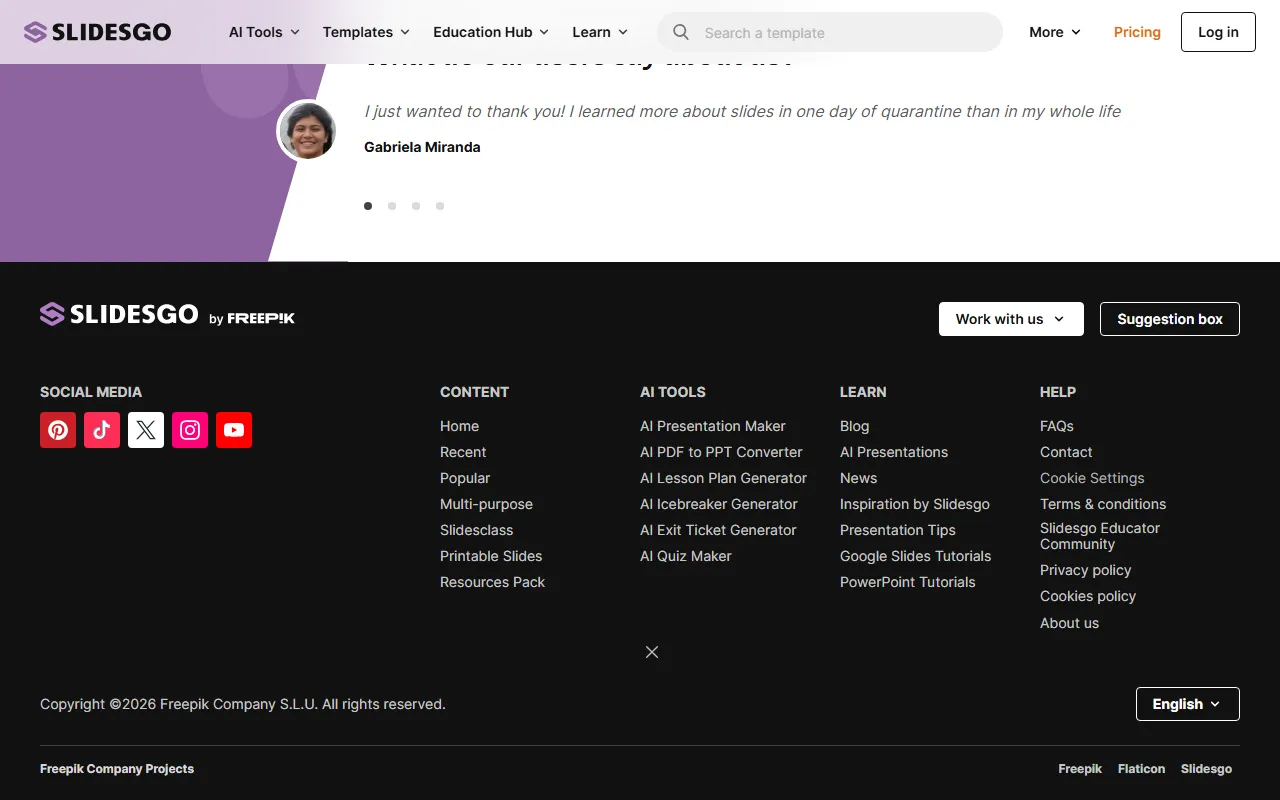Open the X (Twitter) social icon

click(x=146, y=430)
